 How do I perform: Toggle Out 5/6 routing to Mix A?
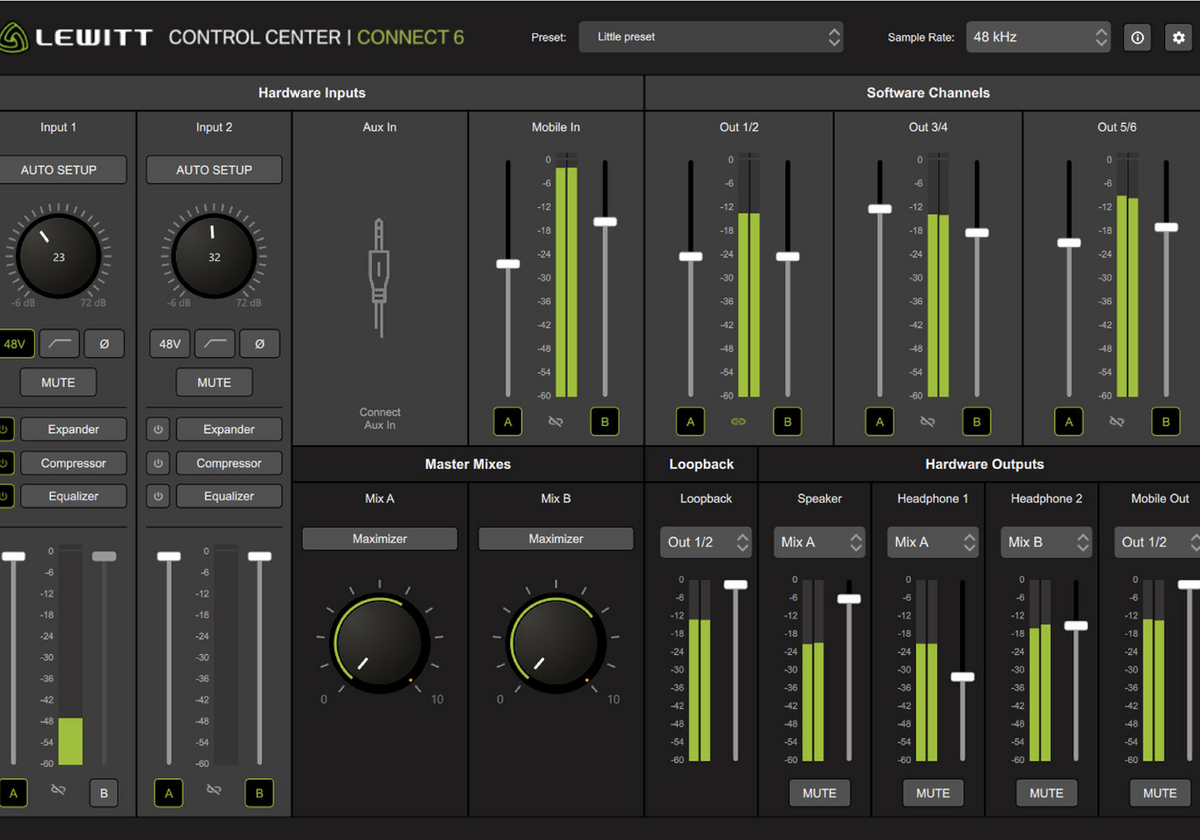[x=1069, y=422]
